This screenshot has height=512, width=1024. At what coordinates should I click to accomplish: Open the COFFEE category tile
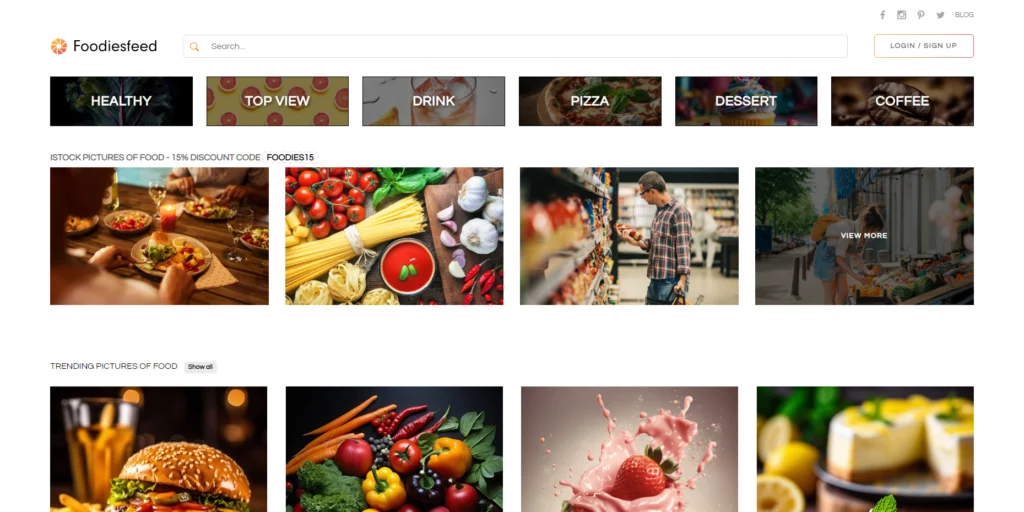pyautogui.click(x=902, y=101)
